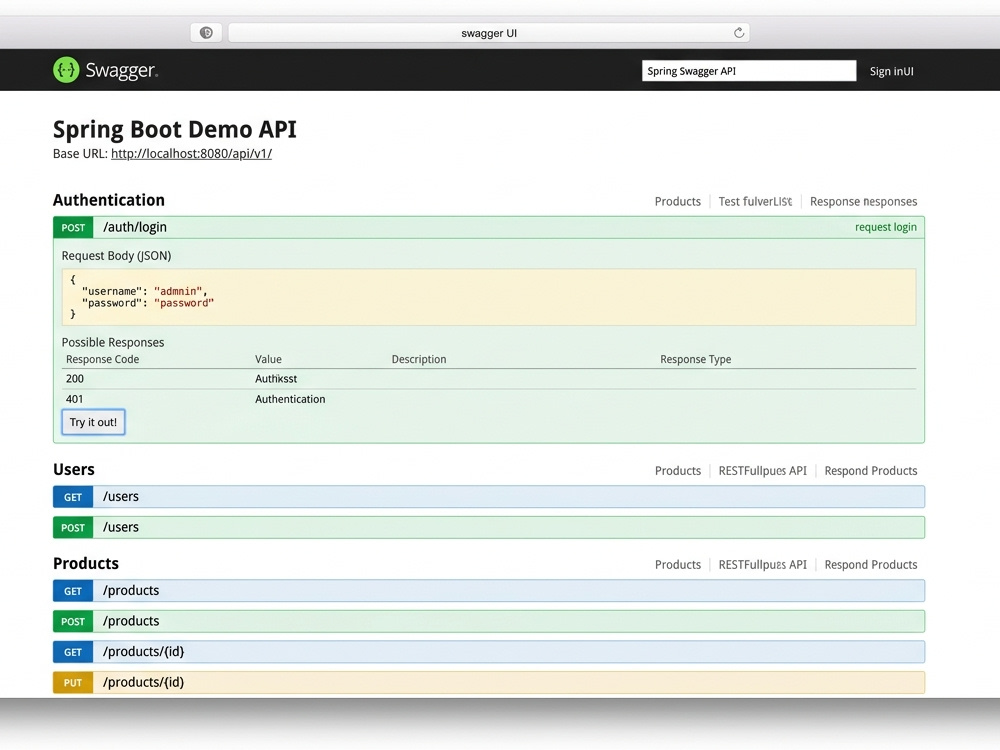1000x750 pixels.
Task: Click the "admnin" username value
Action: 178,291
